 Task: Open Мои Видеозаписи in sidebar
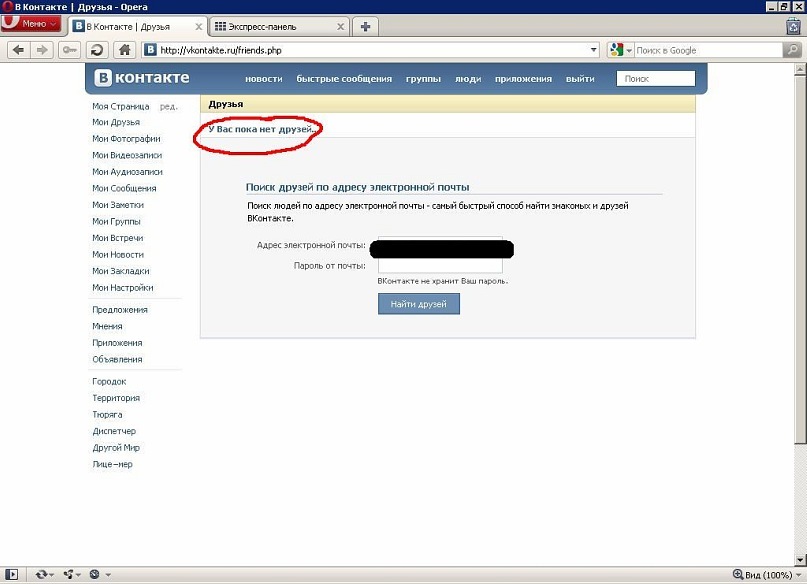pyautogui.click(x=127, y=155)
